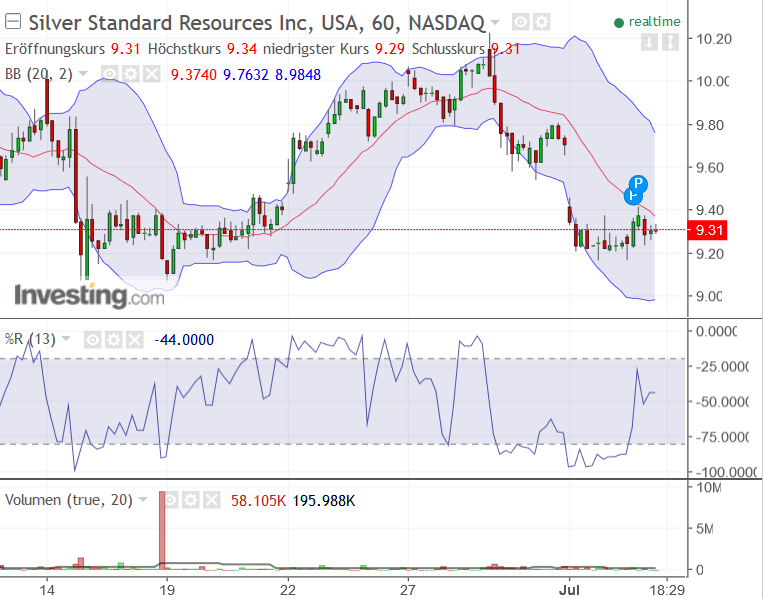Click the niedrigster Kurs 9.29 value
763x599 pixels.
pos(389,49)
